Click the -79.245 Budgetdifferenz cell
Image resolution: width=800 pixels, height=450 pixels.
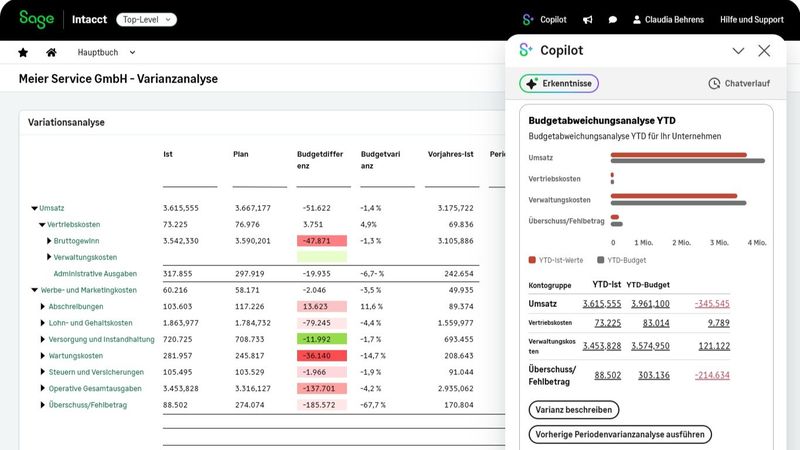pyautogui.click(x=322, y=323)
